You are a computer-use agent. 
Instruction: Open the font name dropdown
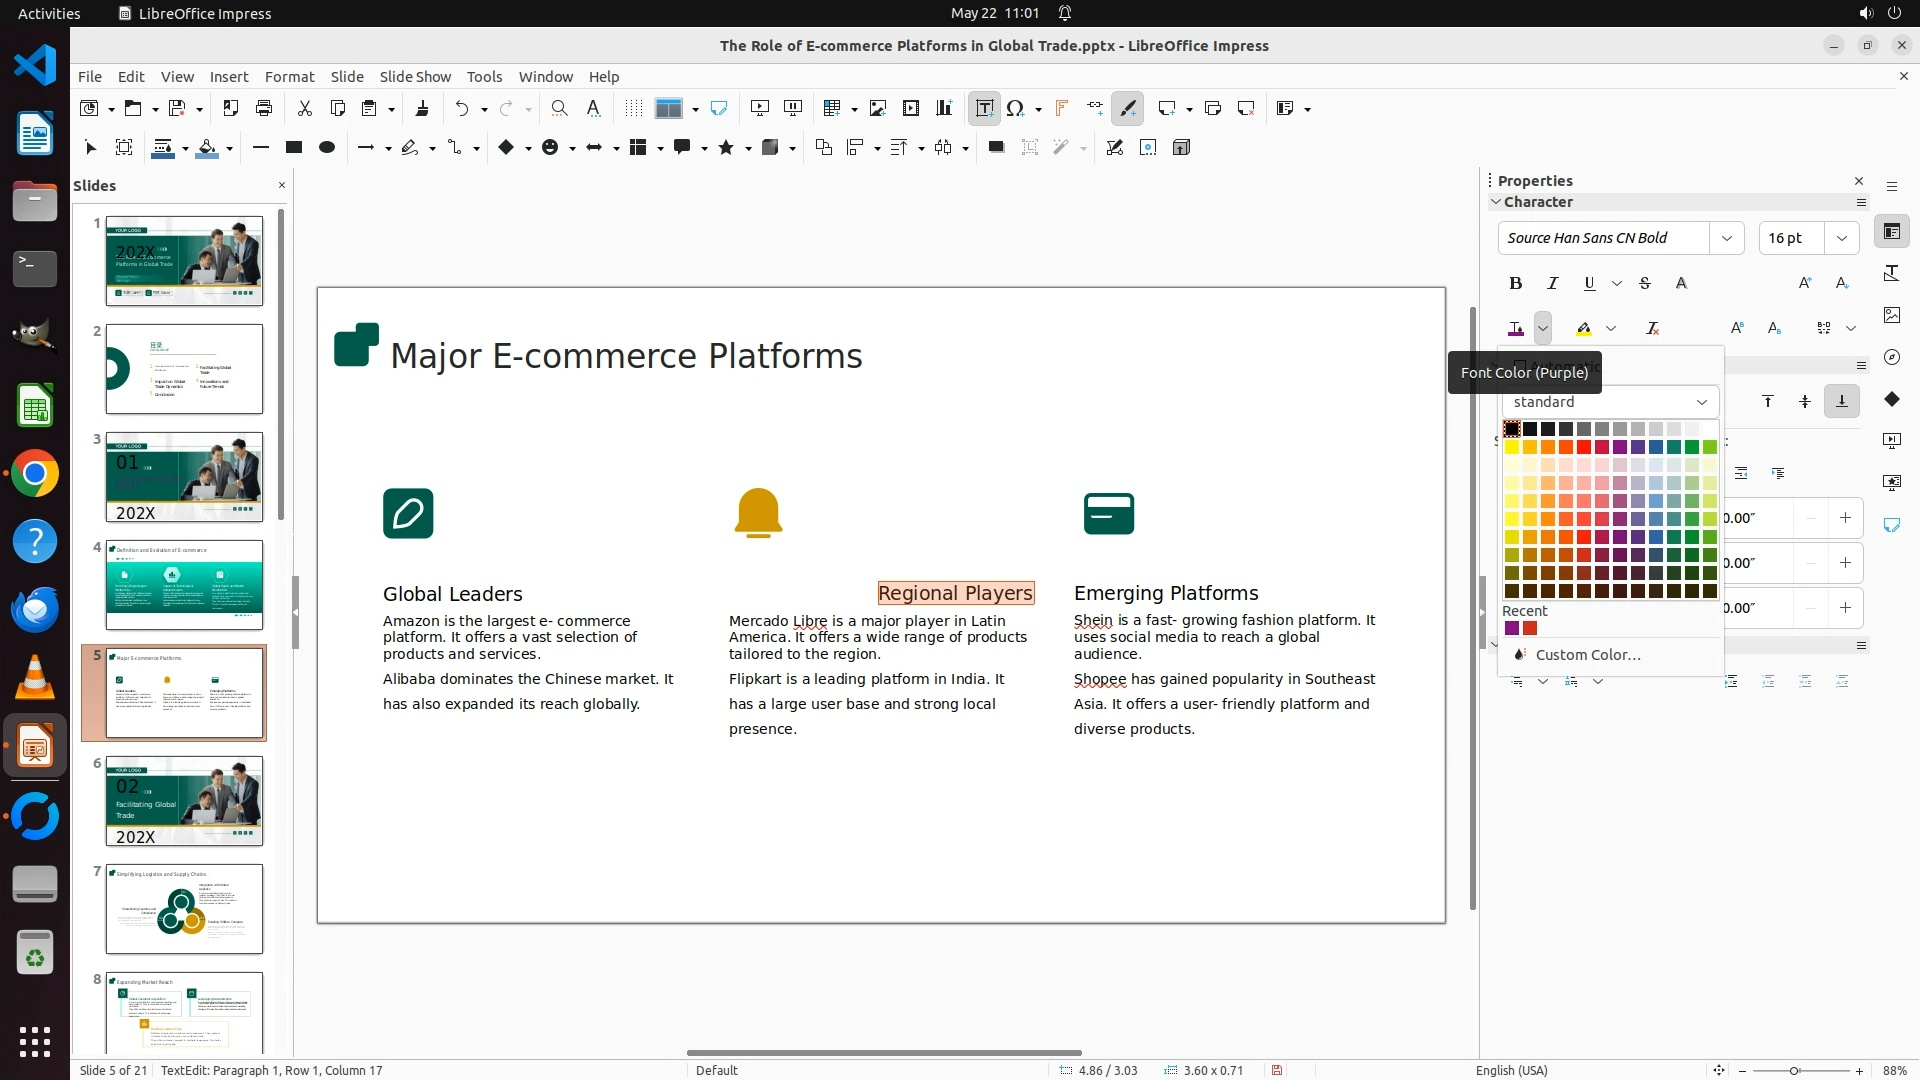click(x=1726, y=238)
